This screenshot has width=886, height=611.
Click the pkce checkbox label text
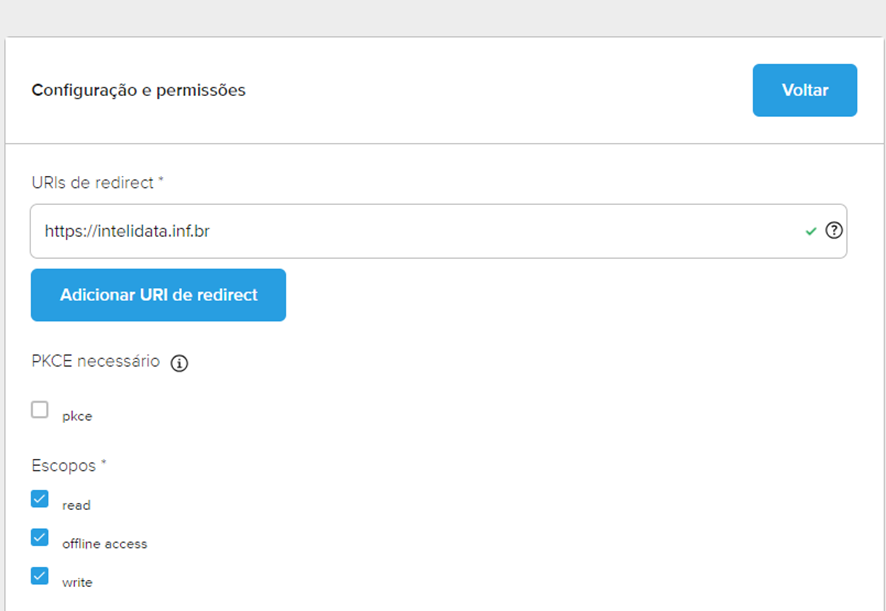click(x=77, y=417)
